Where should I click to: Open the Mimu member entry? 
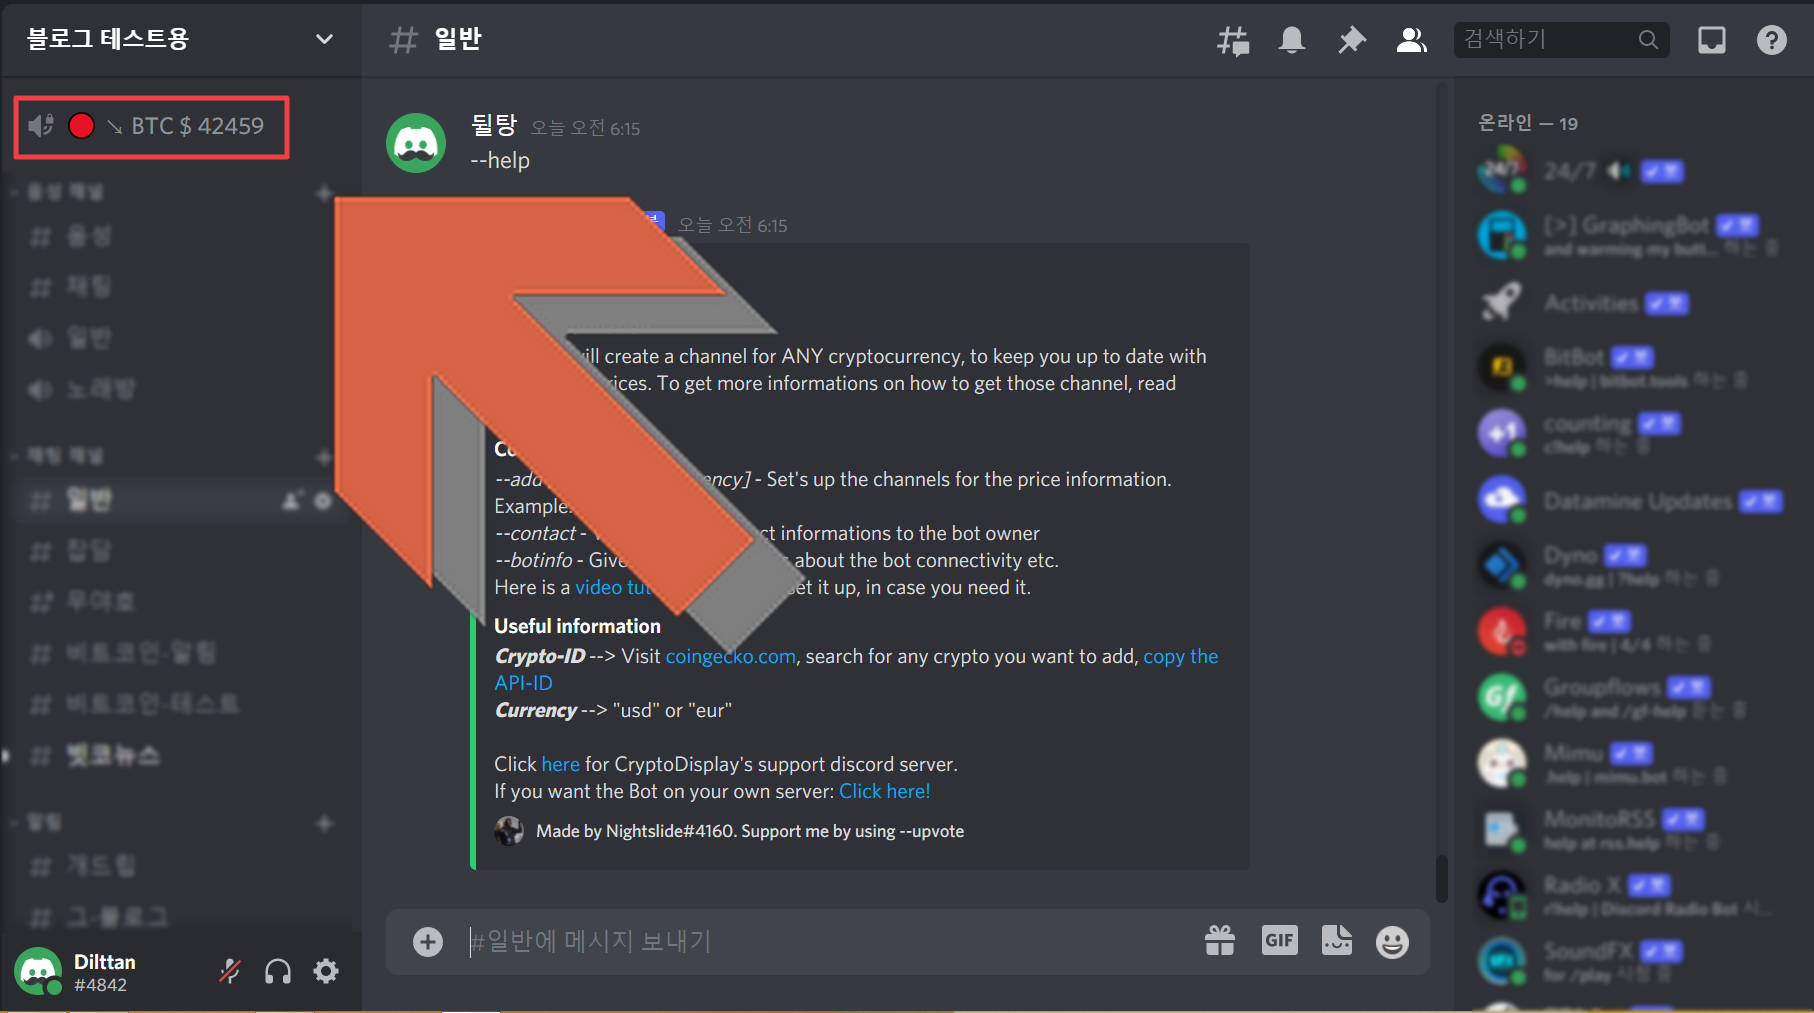coord(1628,763)
